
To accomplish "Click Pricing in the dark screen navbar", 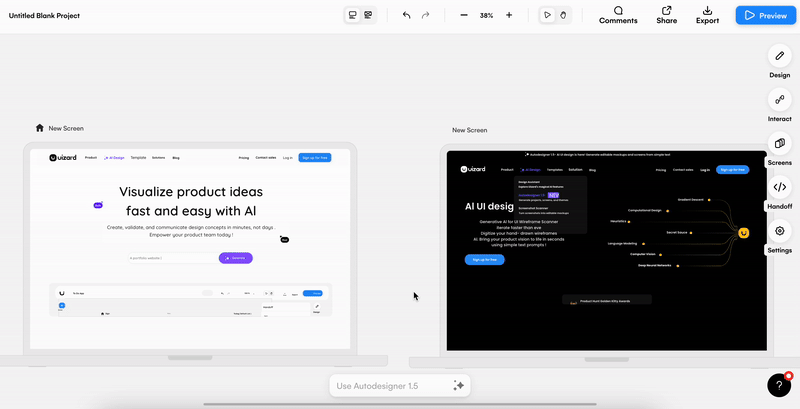I will (661, 170).
